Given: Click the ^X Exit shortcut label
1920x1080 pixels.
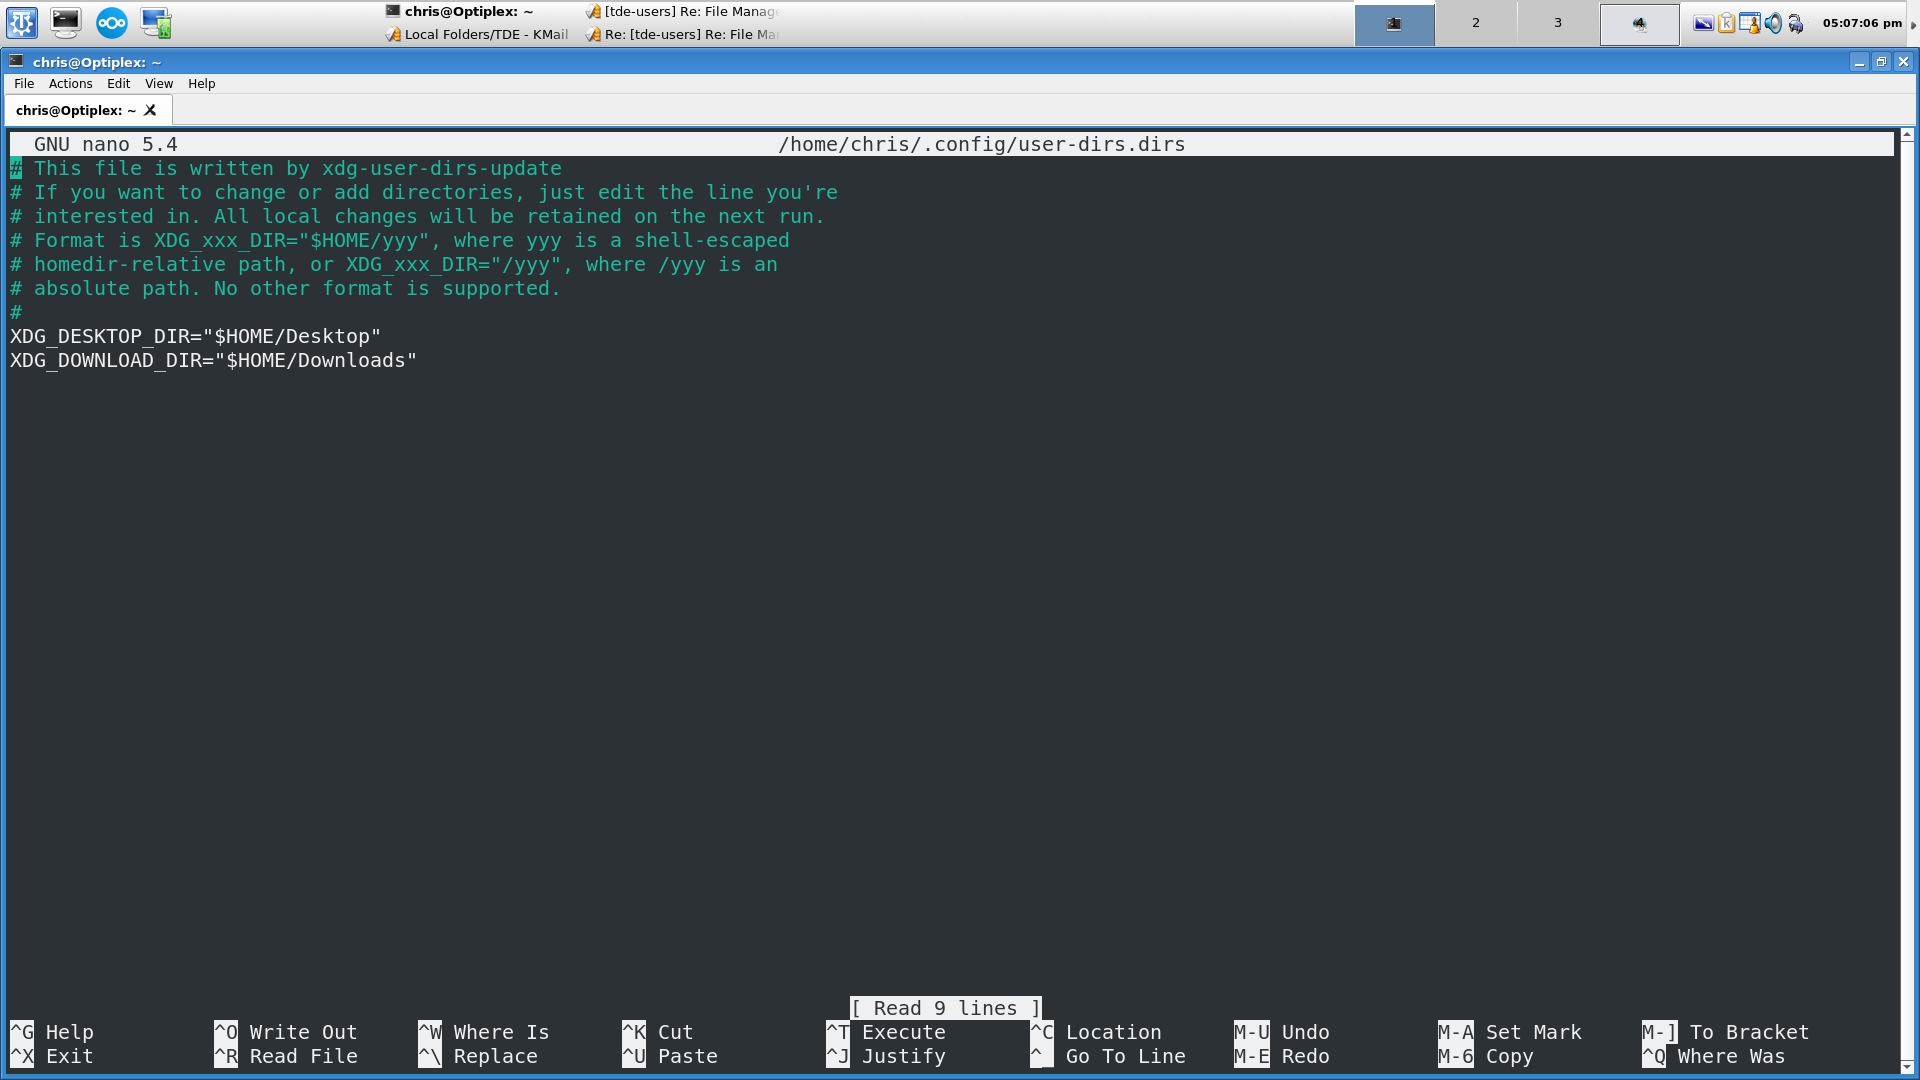Looking at the screenshot, I should (x=52, y=1057).
